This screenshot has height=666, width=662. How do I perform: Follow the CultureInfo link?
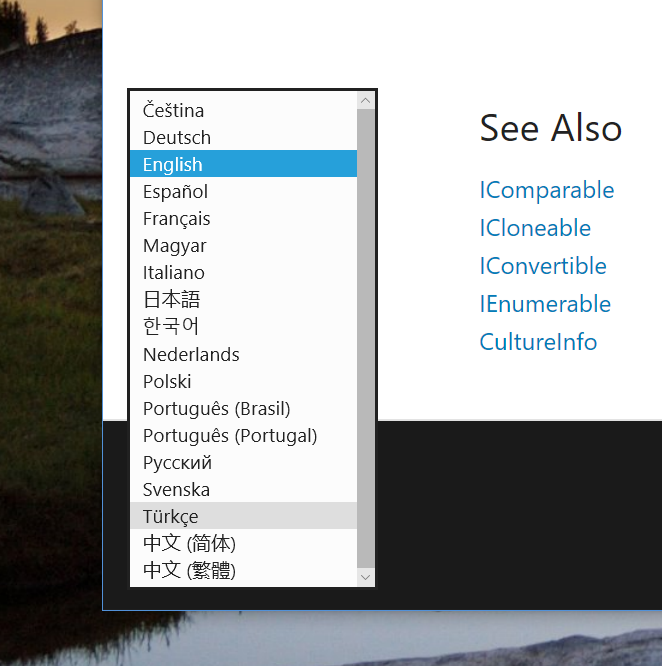(538, 342)
